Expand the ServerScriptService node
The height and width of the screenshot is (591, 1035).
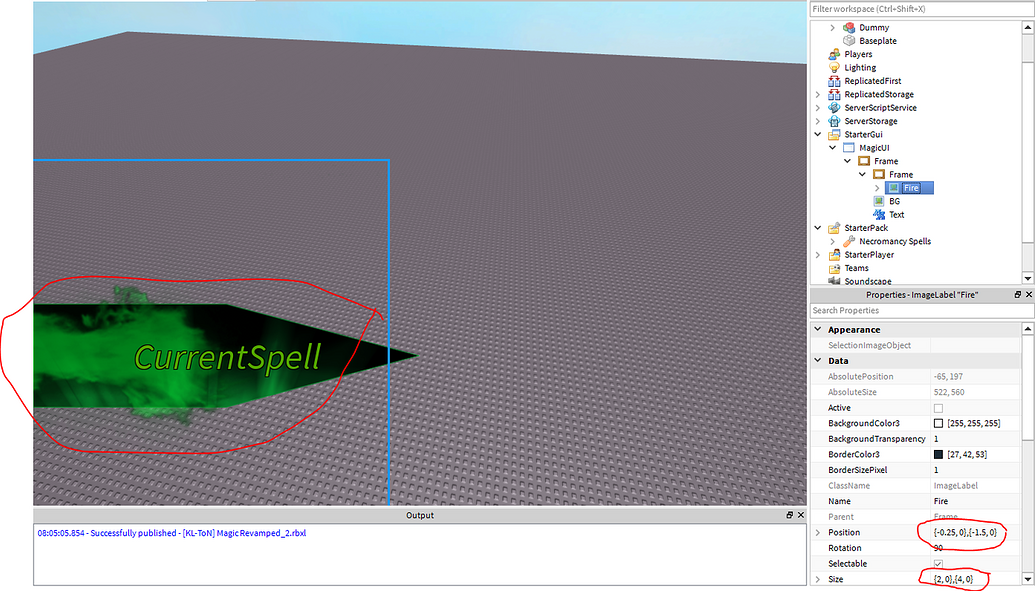pos(818,108)
